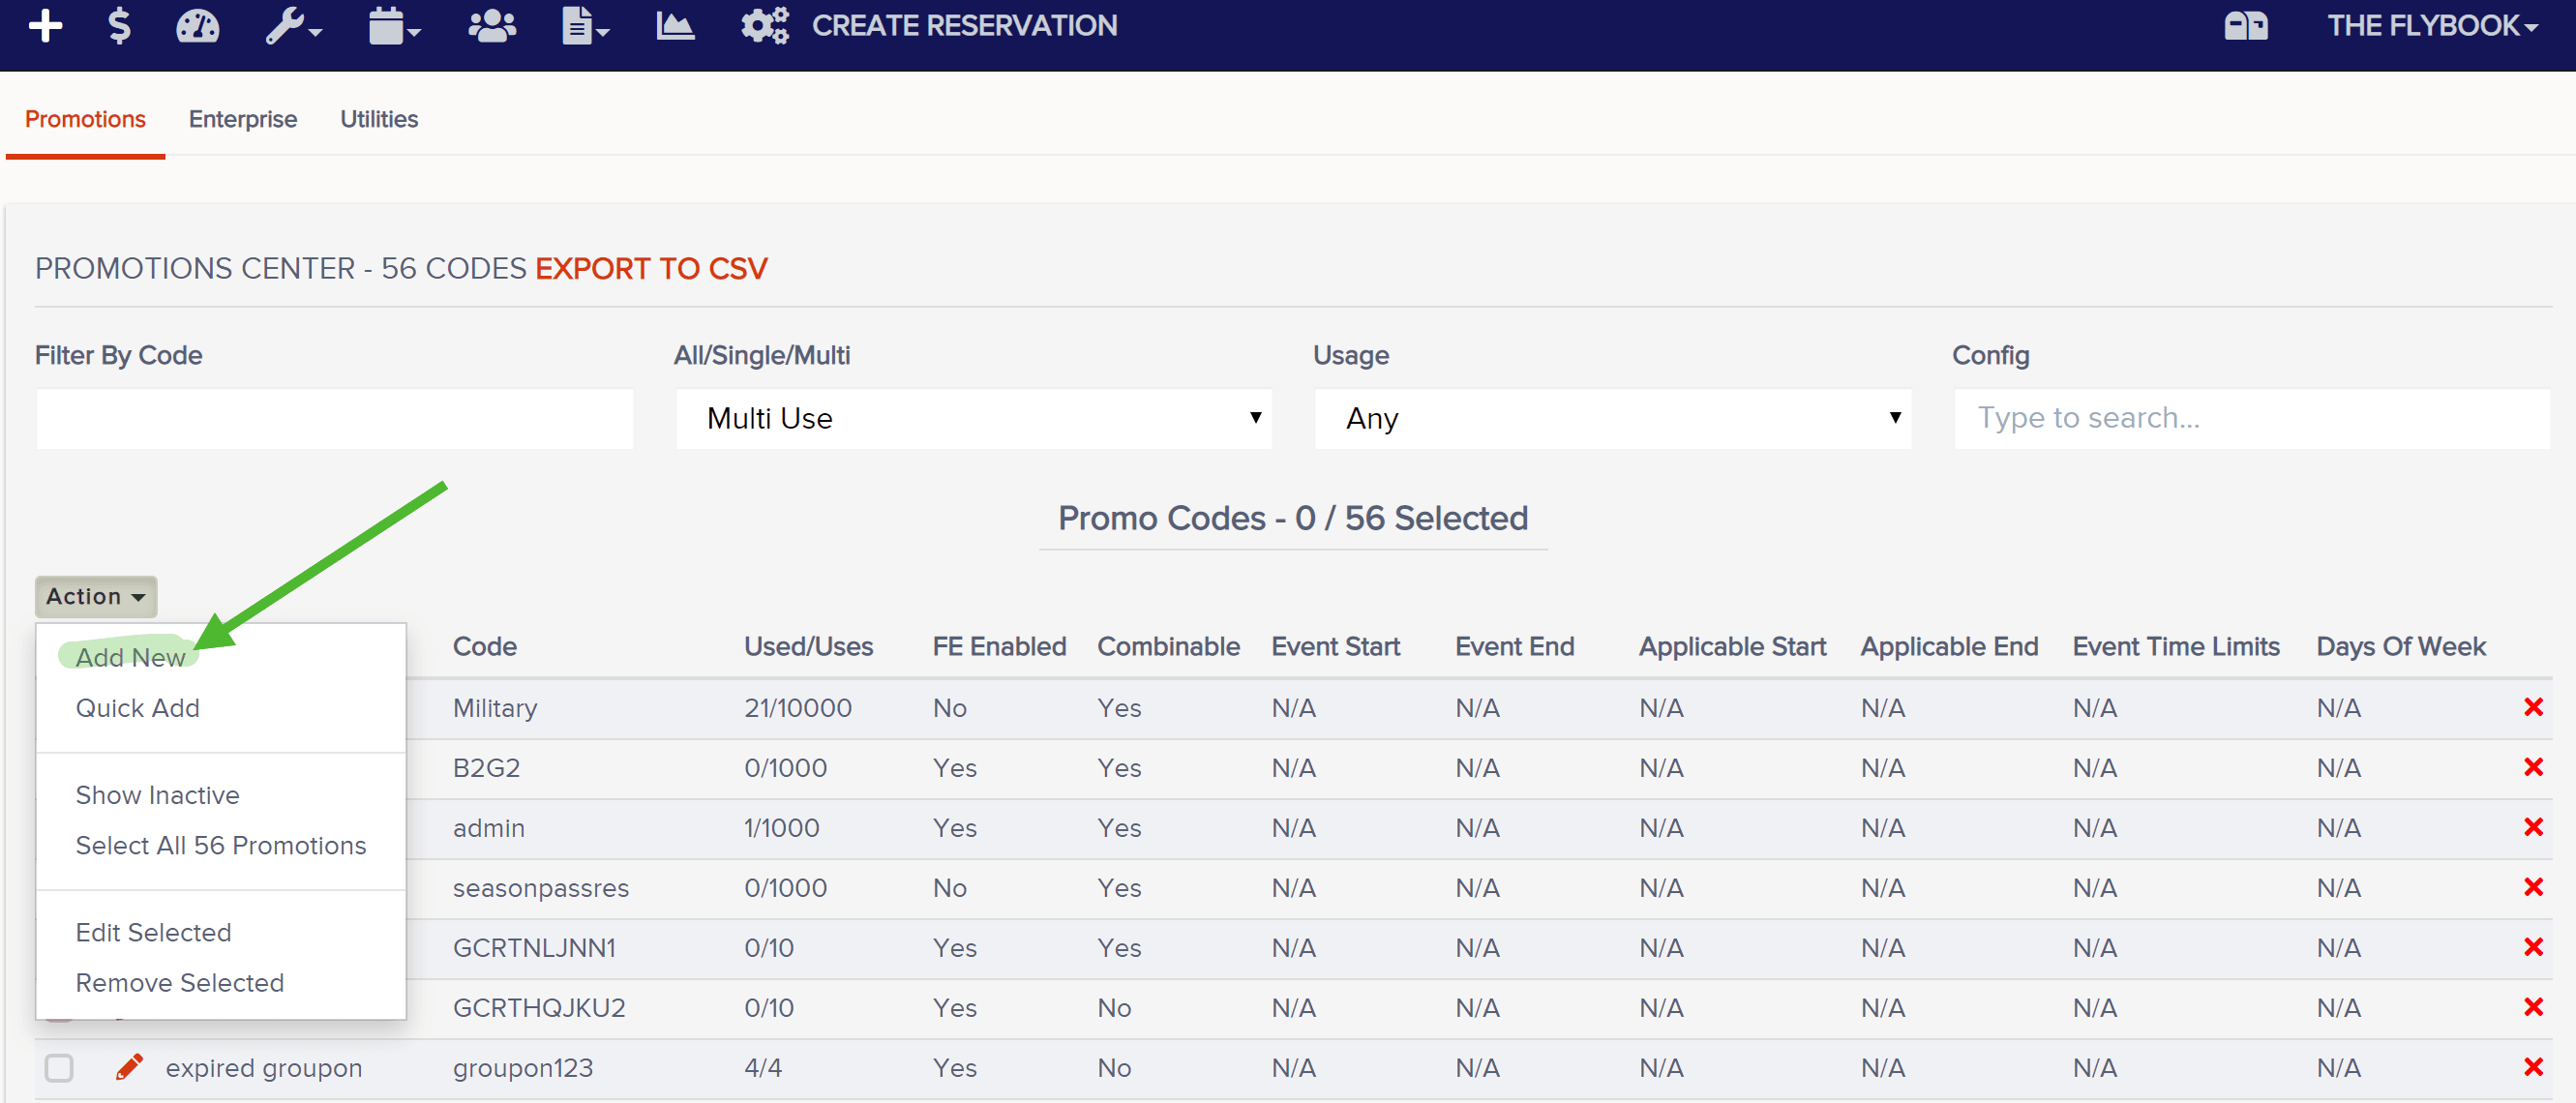
Task: Click the Used/Uses column header
Action: point(808,646)
